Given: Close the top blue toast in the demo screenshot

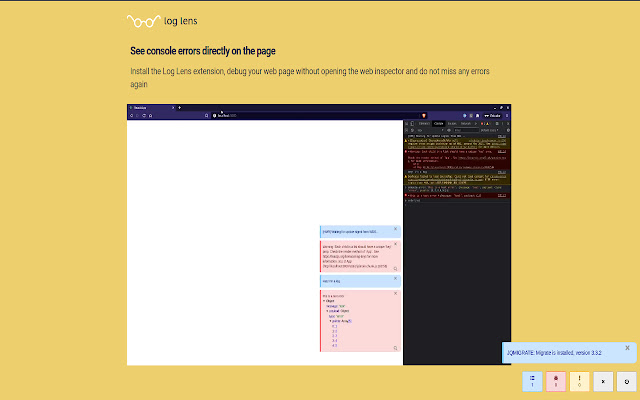Looking at the screenshot, I should 395,229.
